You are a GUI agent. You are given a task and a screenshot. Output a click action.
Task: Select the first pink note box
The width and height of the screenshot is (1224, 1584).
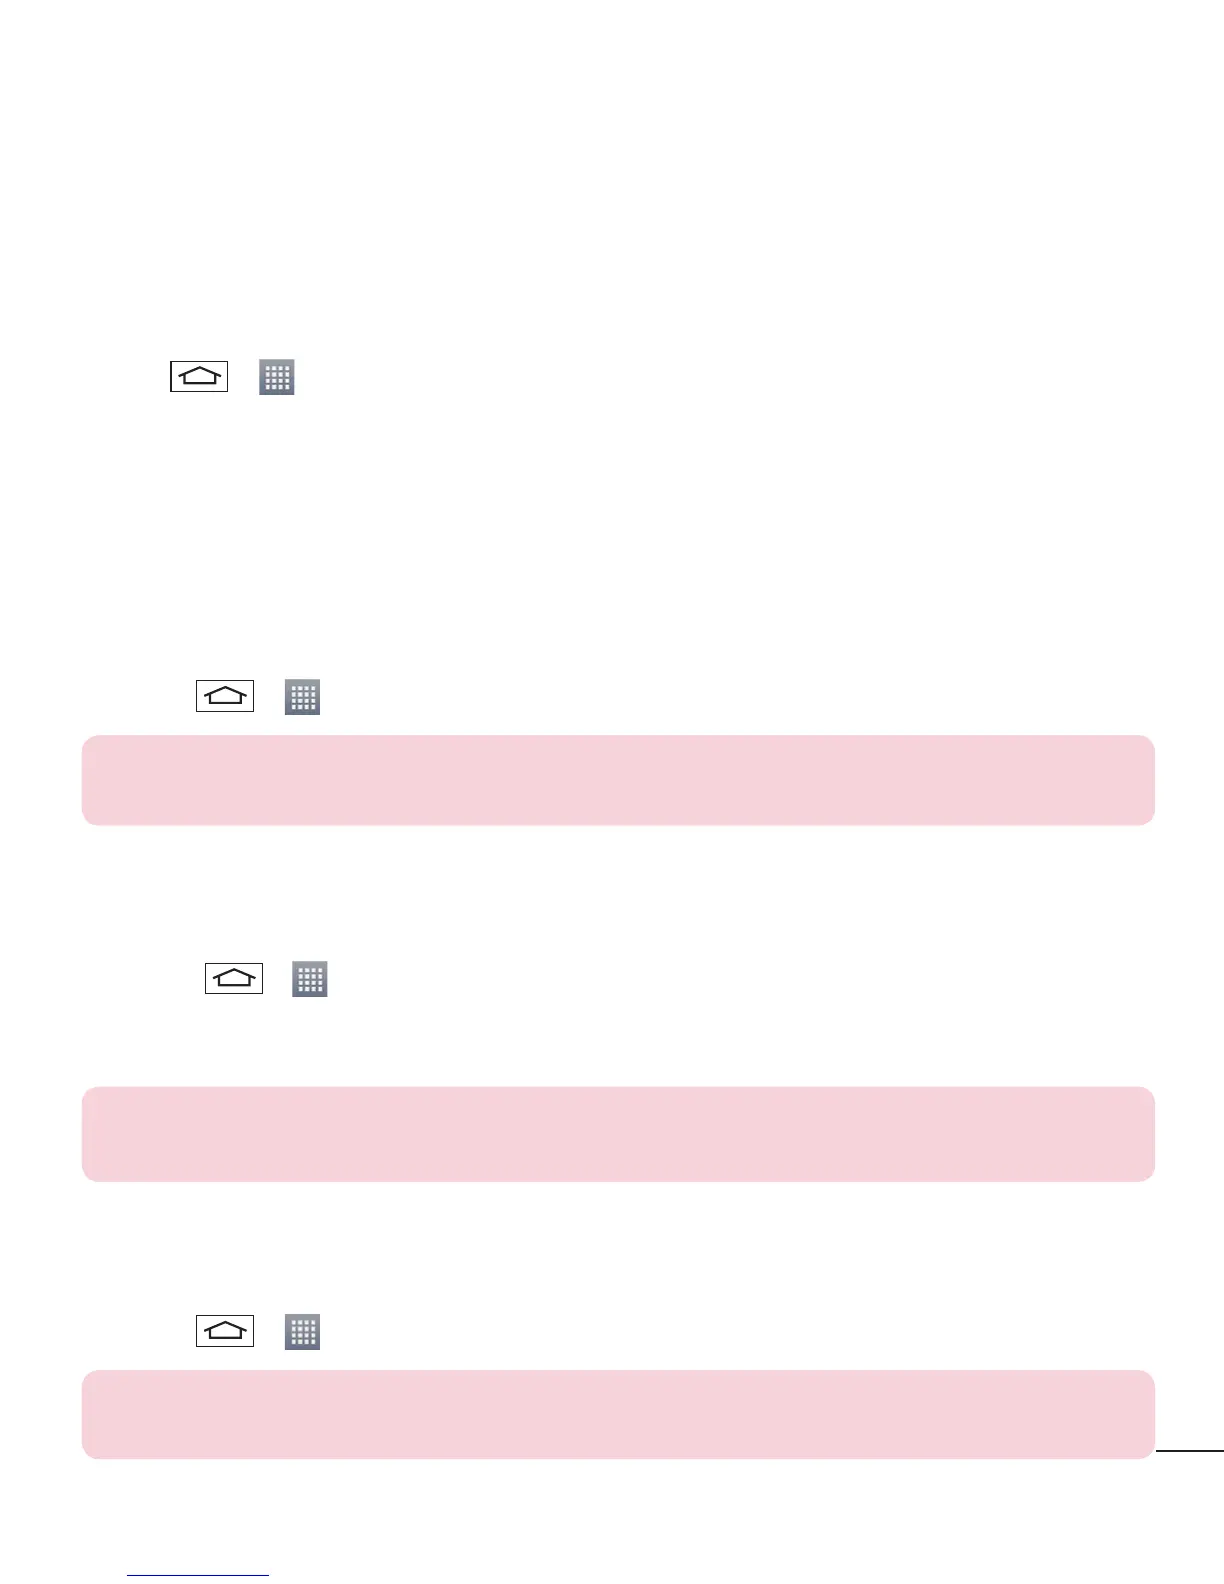(x=618, y=780)
